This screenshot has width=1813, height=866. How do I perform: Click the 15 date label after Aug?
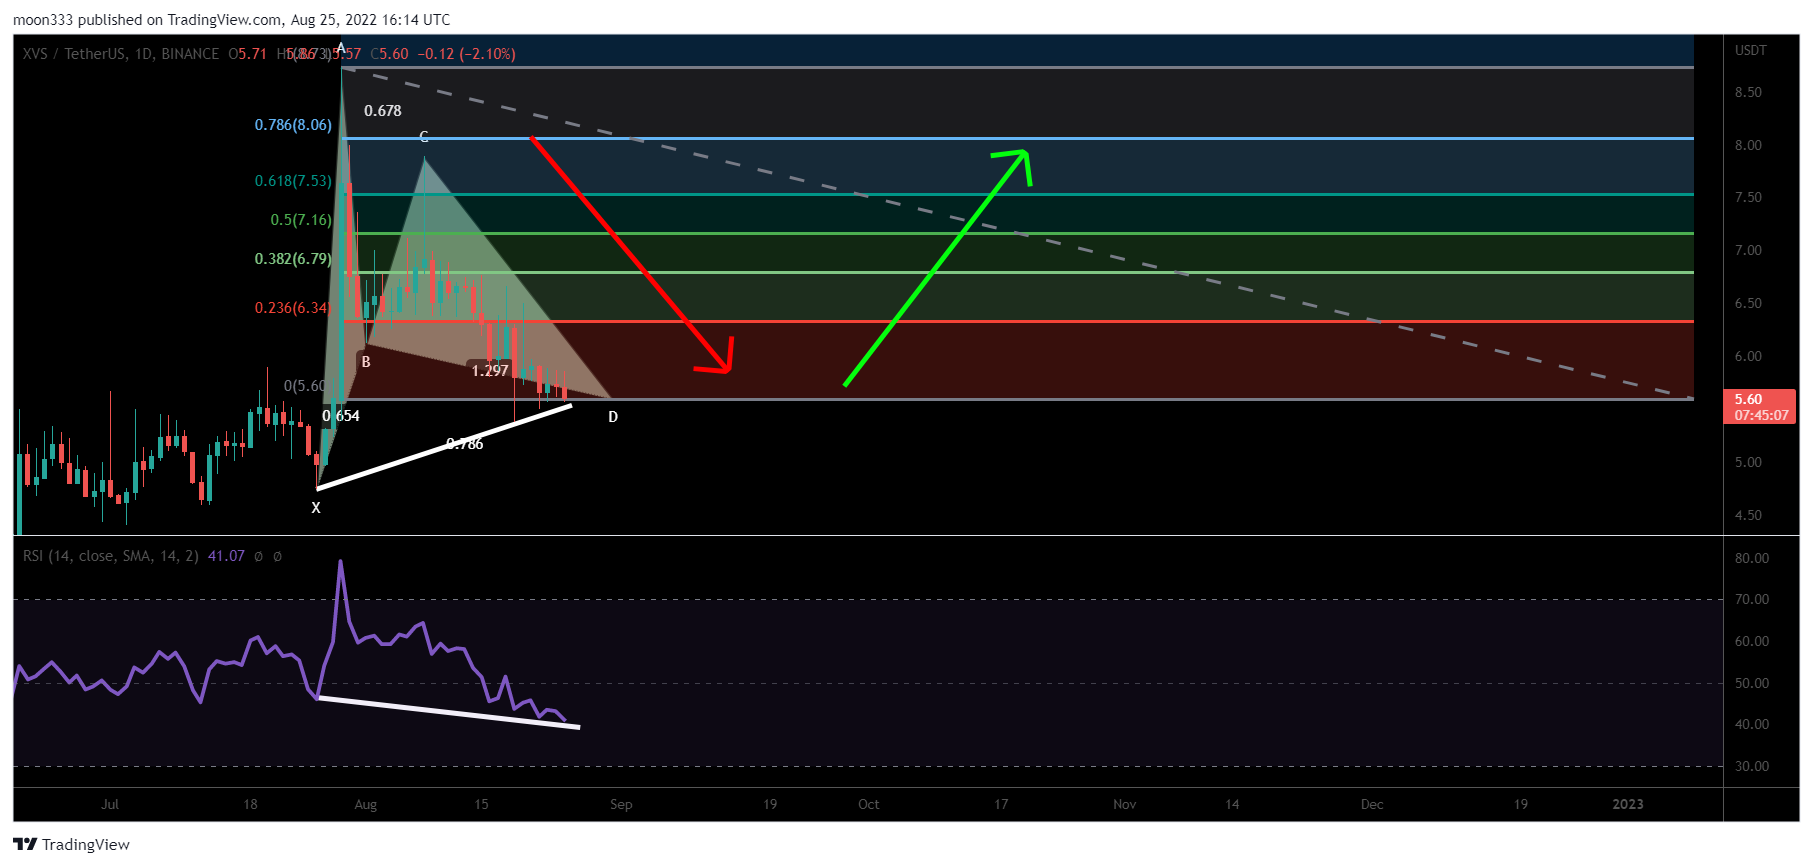click(481, 805)
